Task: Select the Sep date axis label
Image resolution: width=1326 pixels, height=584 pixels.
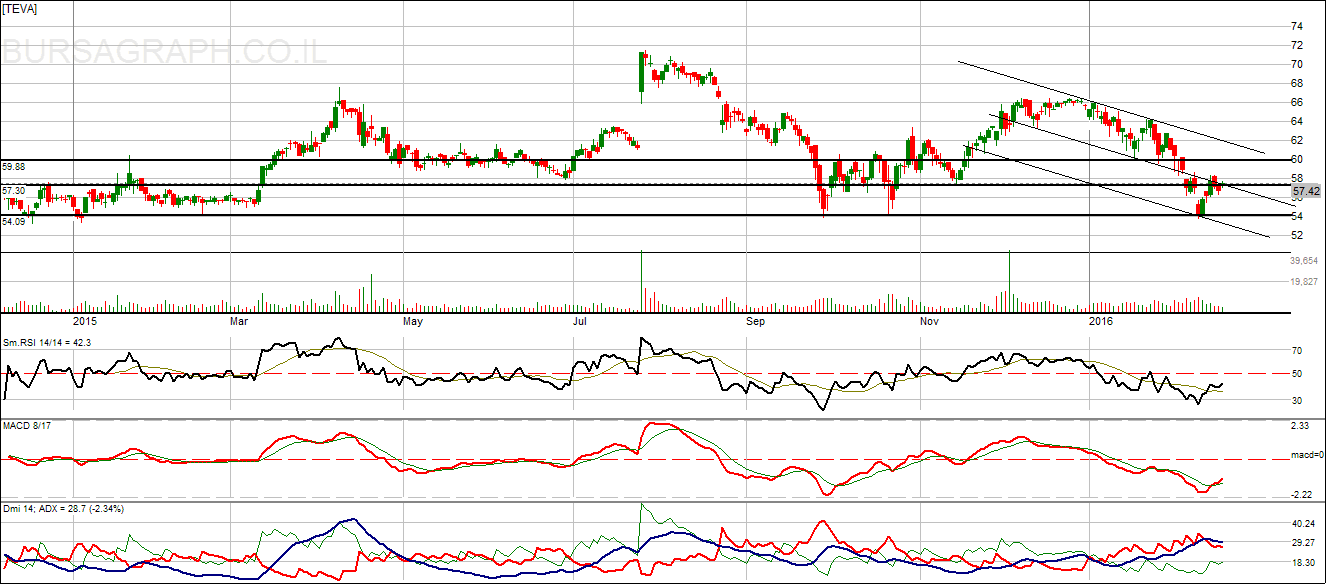Action: 756,321
